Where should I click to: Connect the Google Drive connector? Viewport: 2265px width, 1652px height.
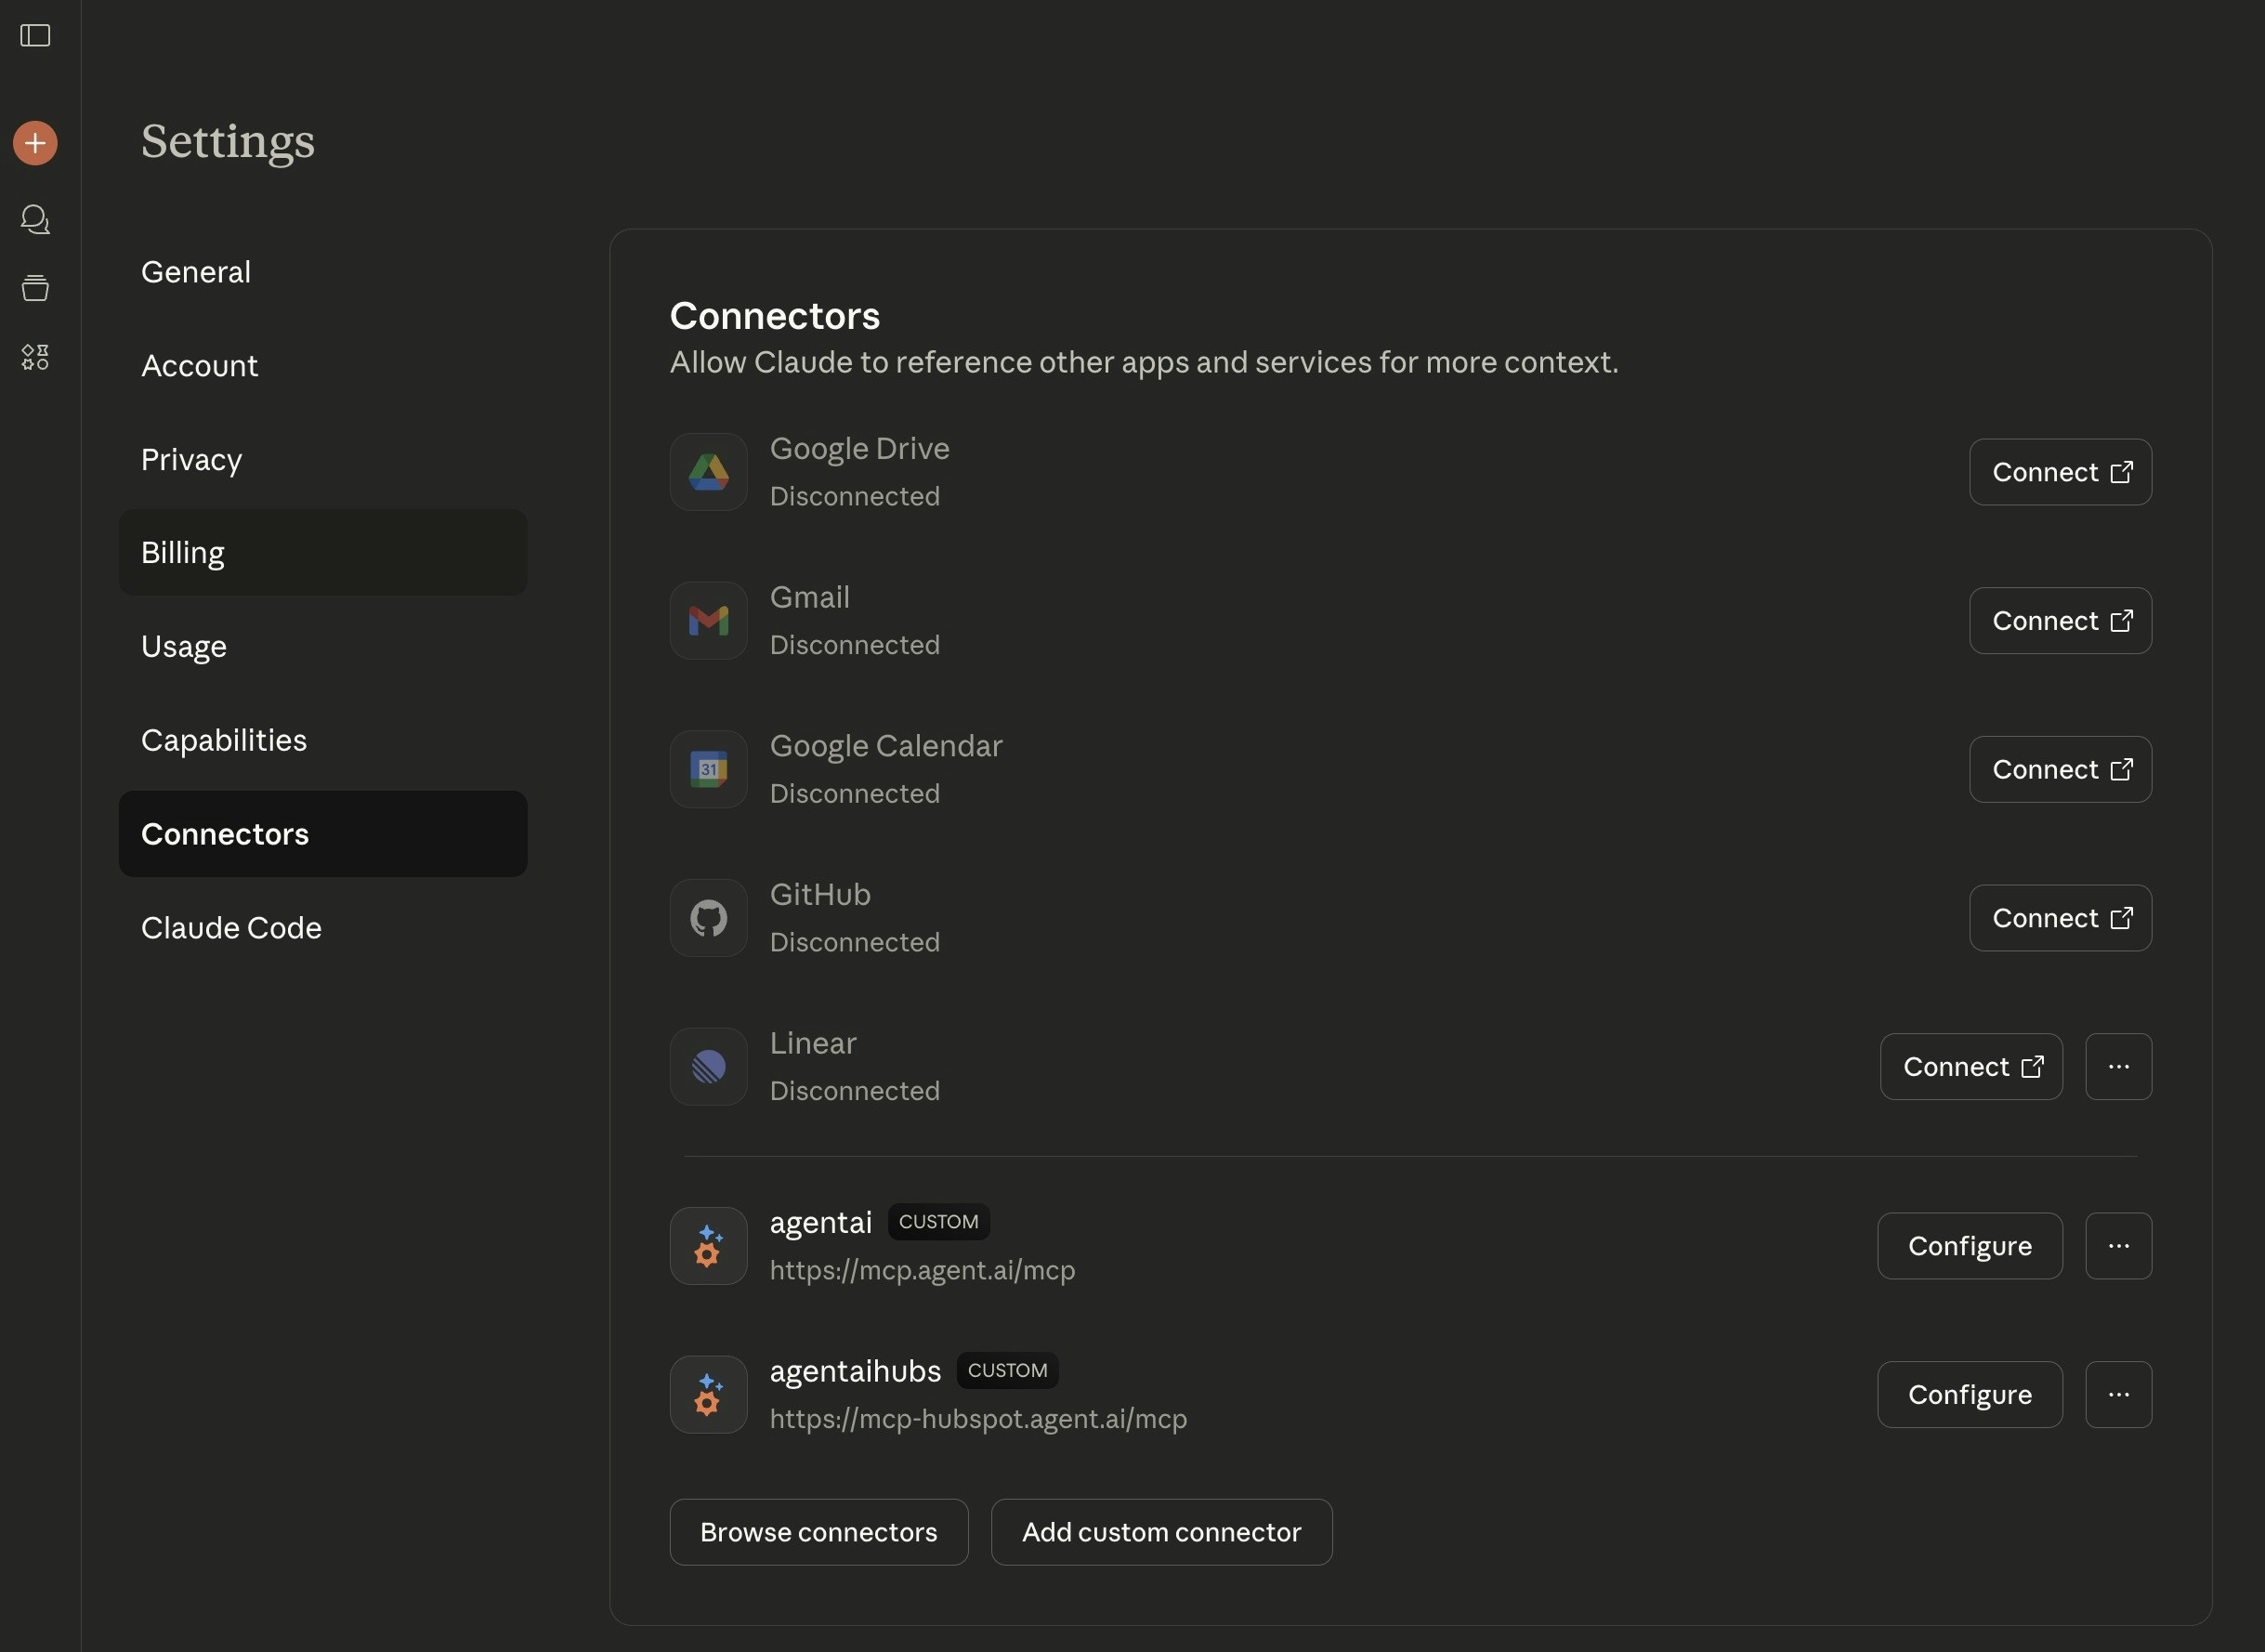(x=2060, y=472)
